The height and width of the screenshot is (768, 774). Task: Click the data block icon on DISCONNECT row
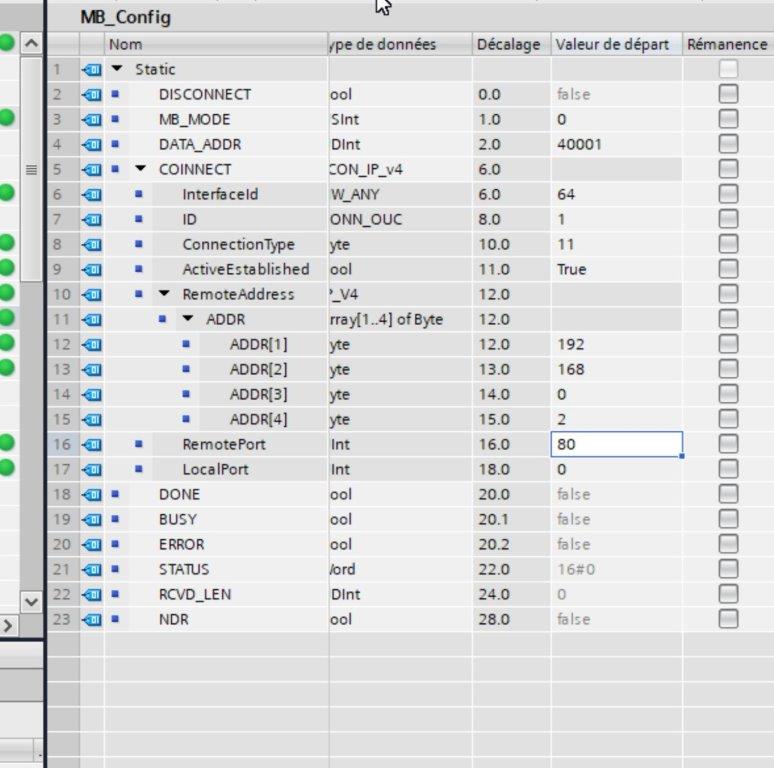pyautogui.click(x=92, y=94)
